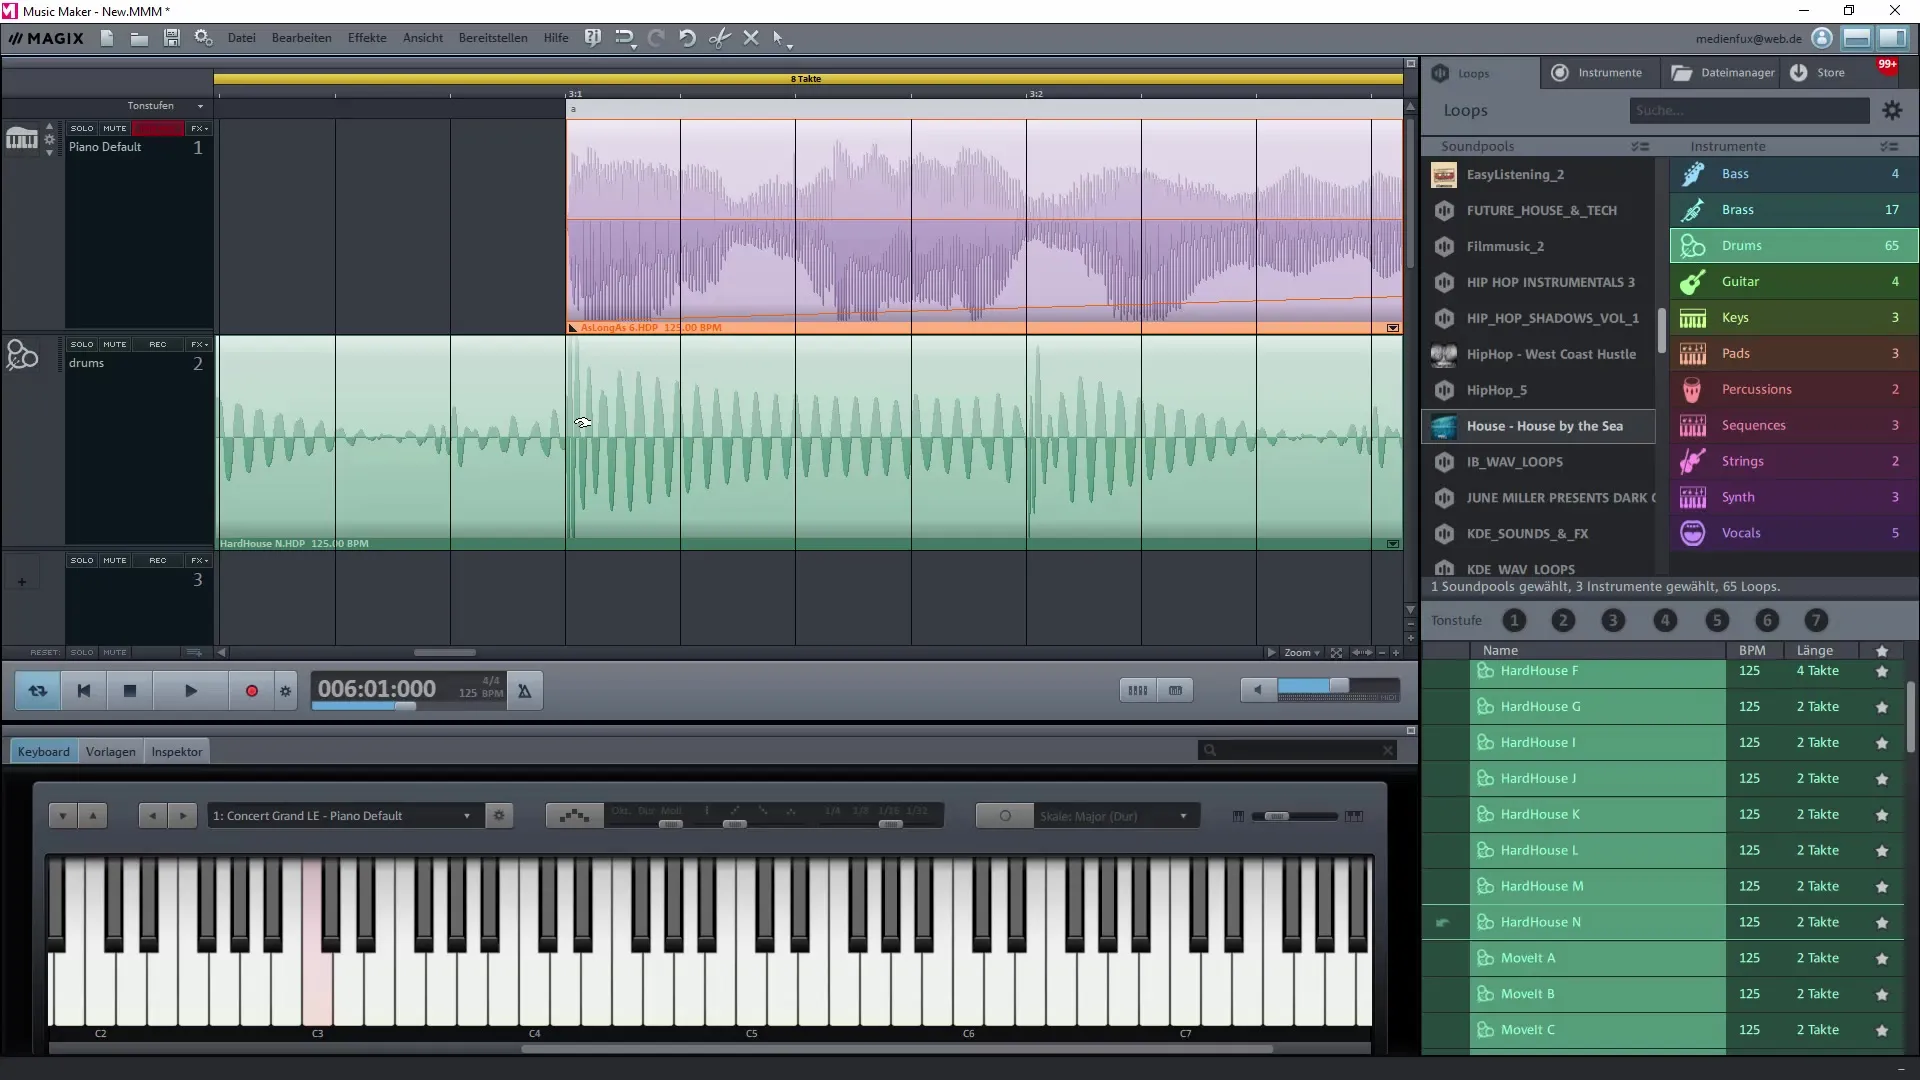1920x1080 pixels.
Task: Click the Name column header
Action: coord(1598,650)
